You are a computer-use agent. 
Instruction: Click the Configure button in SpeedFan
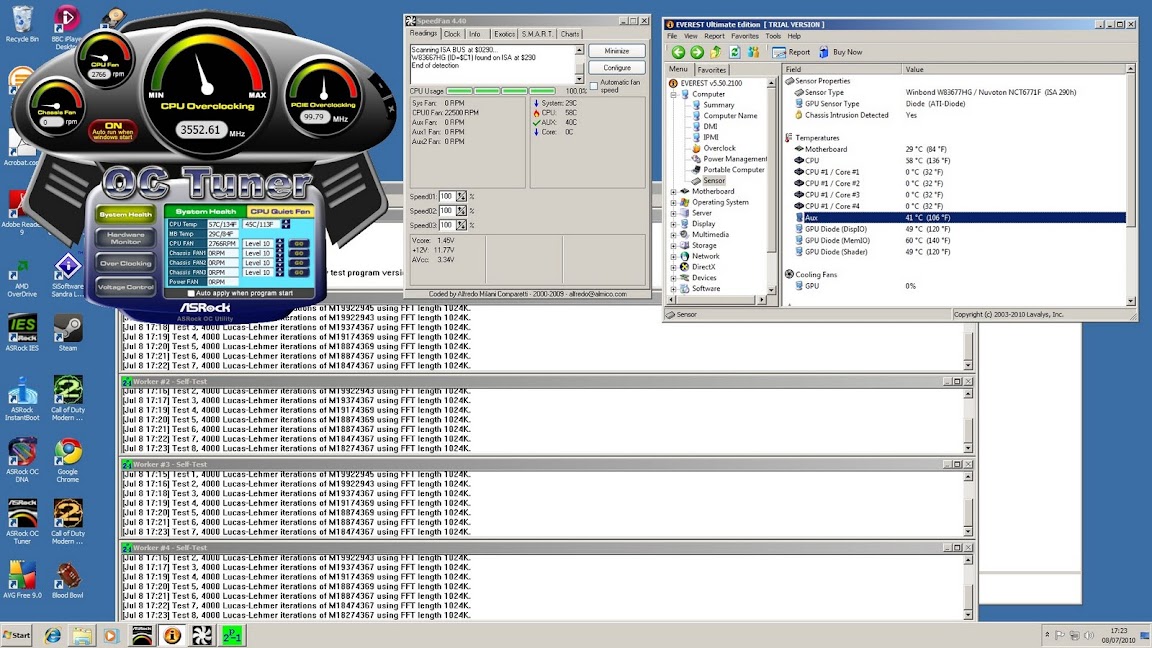point(616,68)
